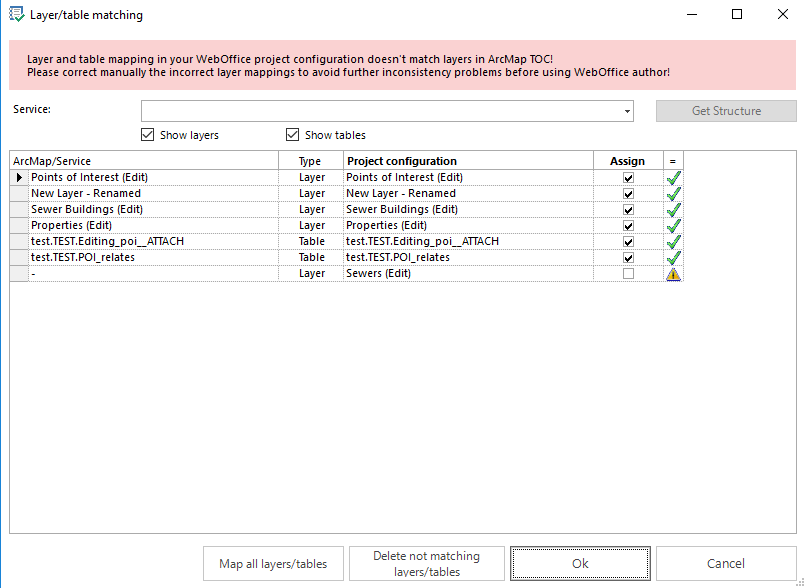This screenshot has width=806, height=588.
Task: Uncheck the Show layers checkbox
Action: (147, 135)
